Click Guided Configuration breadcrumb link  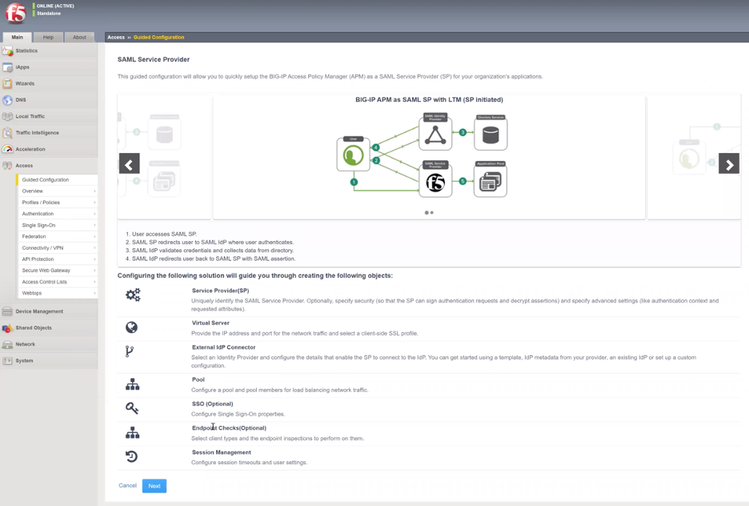pos(159,37)
